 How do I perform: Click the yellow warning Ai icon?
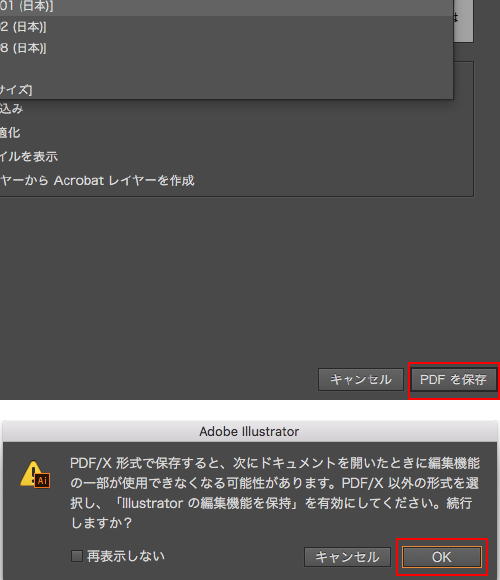(x=35, y=475)
